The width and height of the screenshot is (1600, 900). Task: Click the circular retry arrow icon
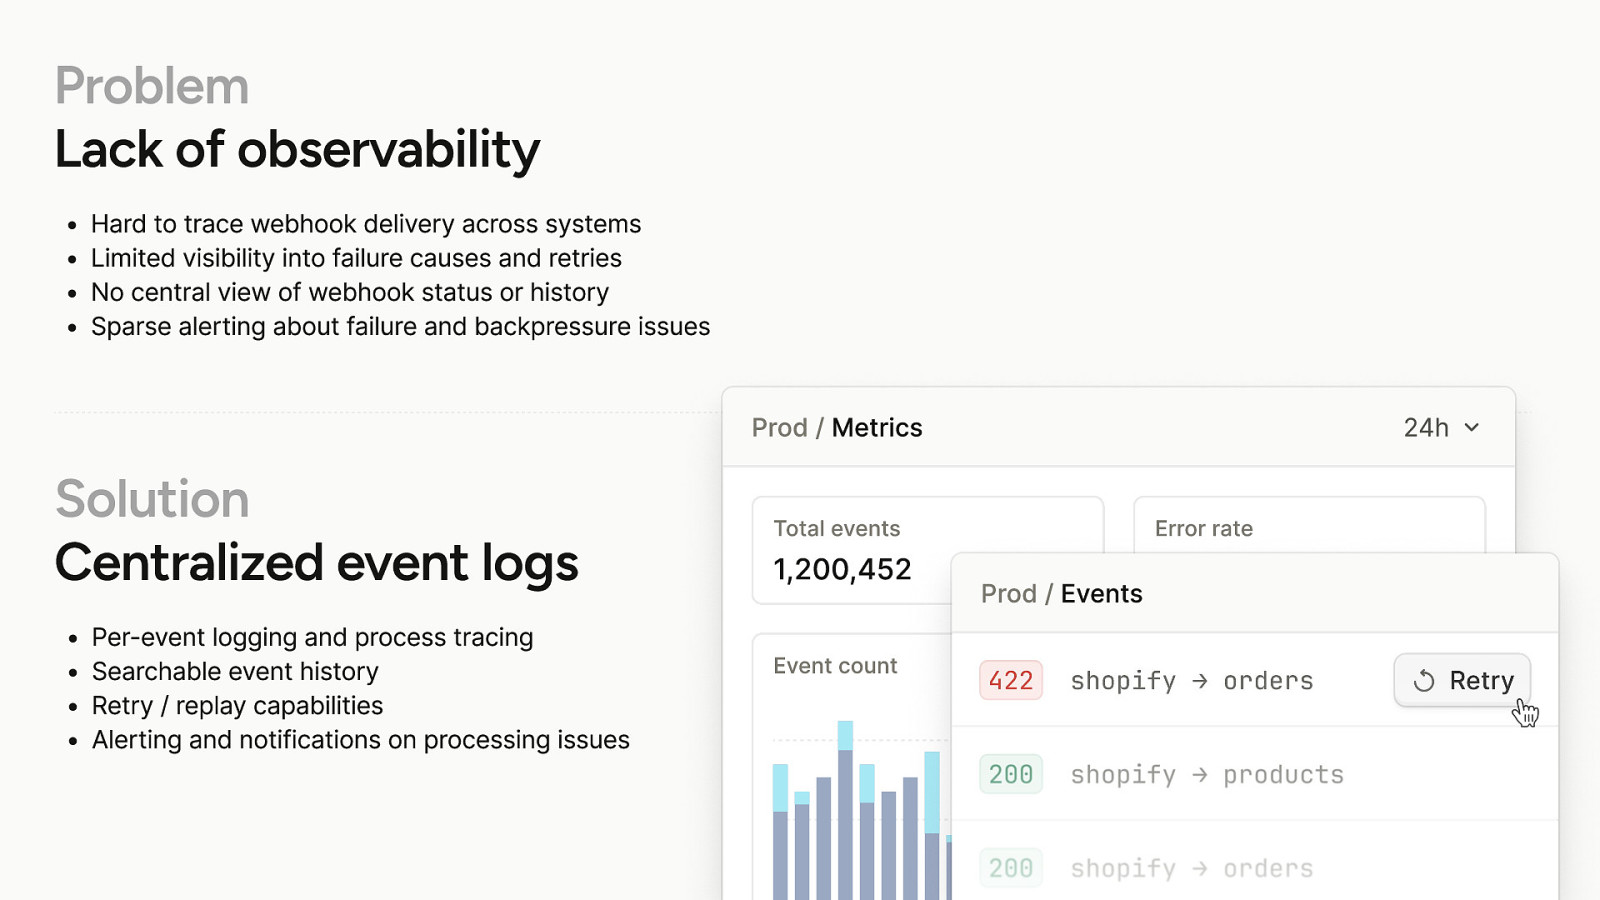point(1424,681)
